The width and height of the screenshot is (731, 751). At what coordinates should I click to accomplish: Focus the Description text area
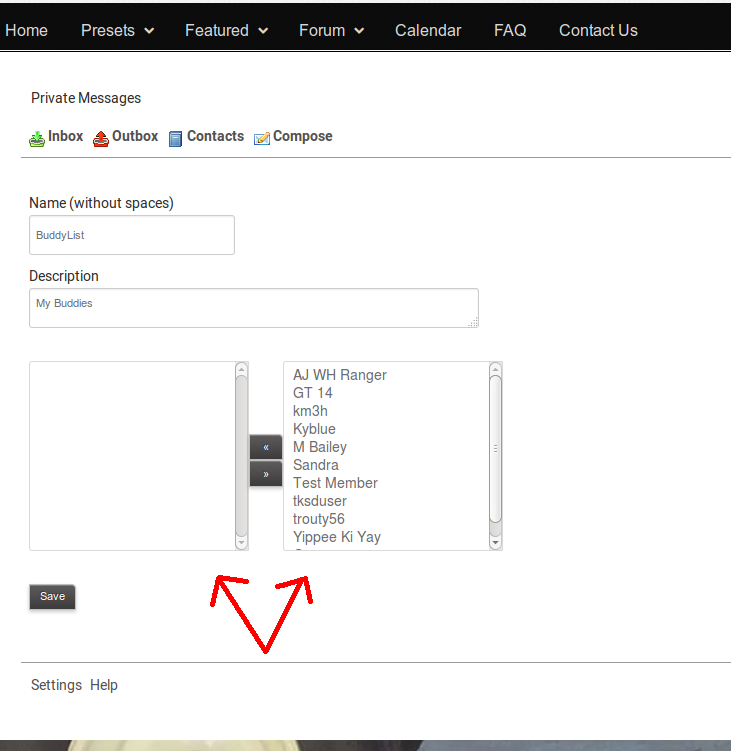(253, 308)
